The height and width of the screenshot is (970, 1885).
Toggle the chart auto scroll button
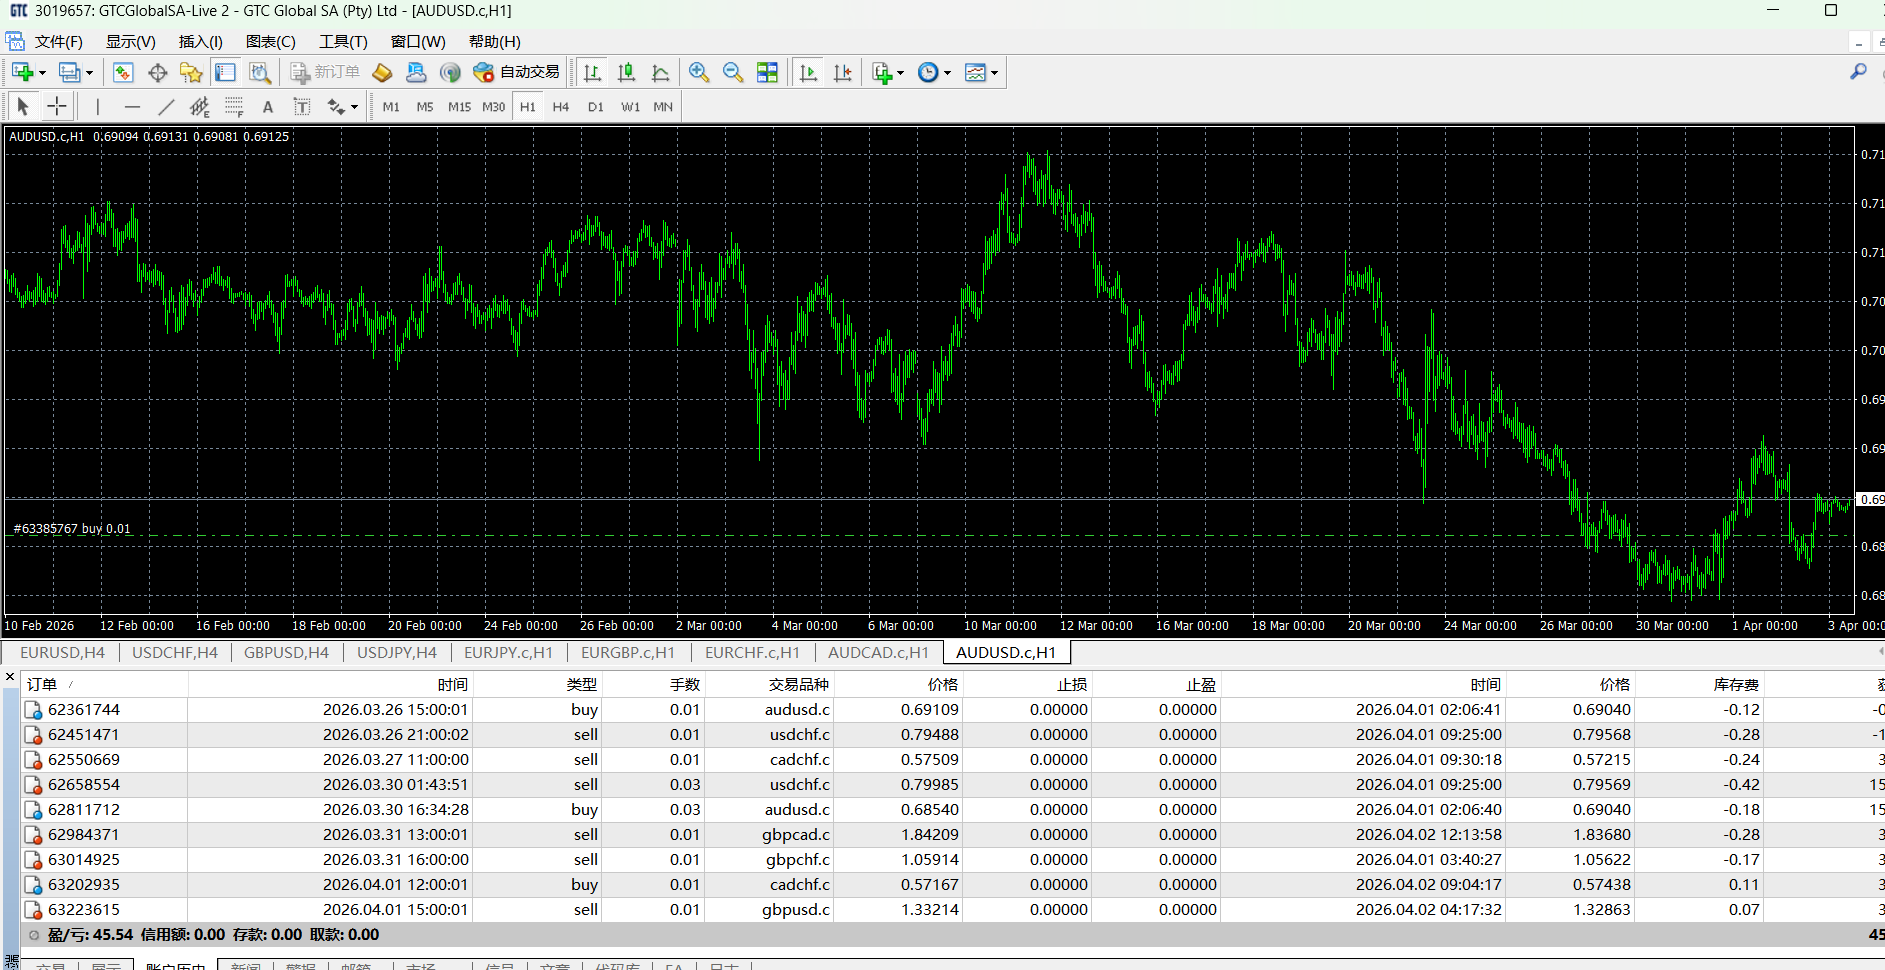[x=808, y=73]
